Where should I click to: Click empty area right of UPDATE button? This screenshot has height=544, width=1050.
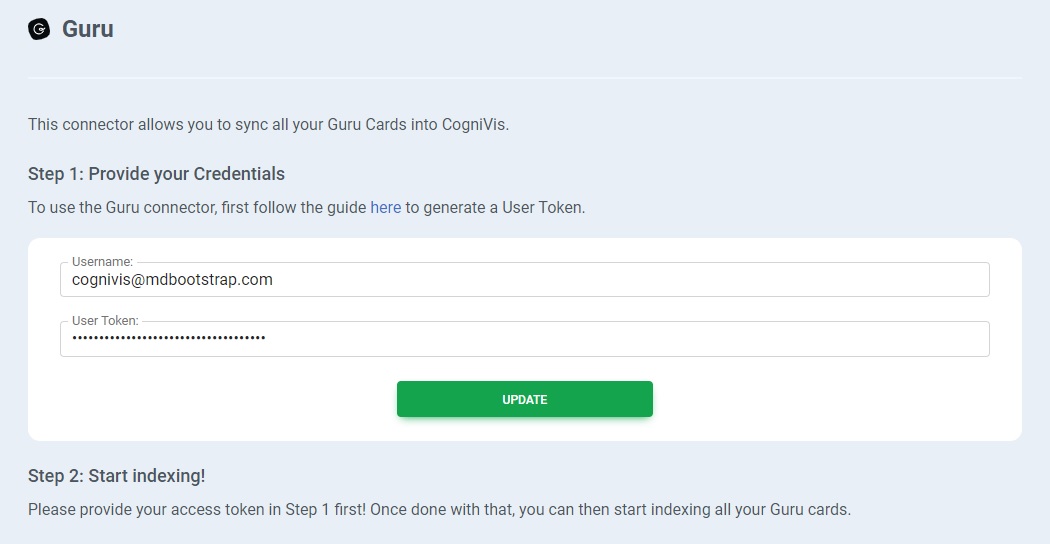coord(820,399)
